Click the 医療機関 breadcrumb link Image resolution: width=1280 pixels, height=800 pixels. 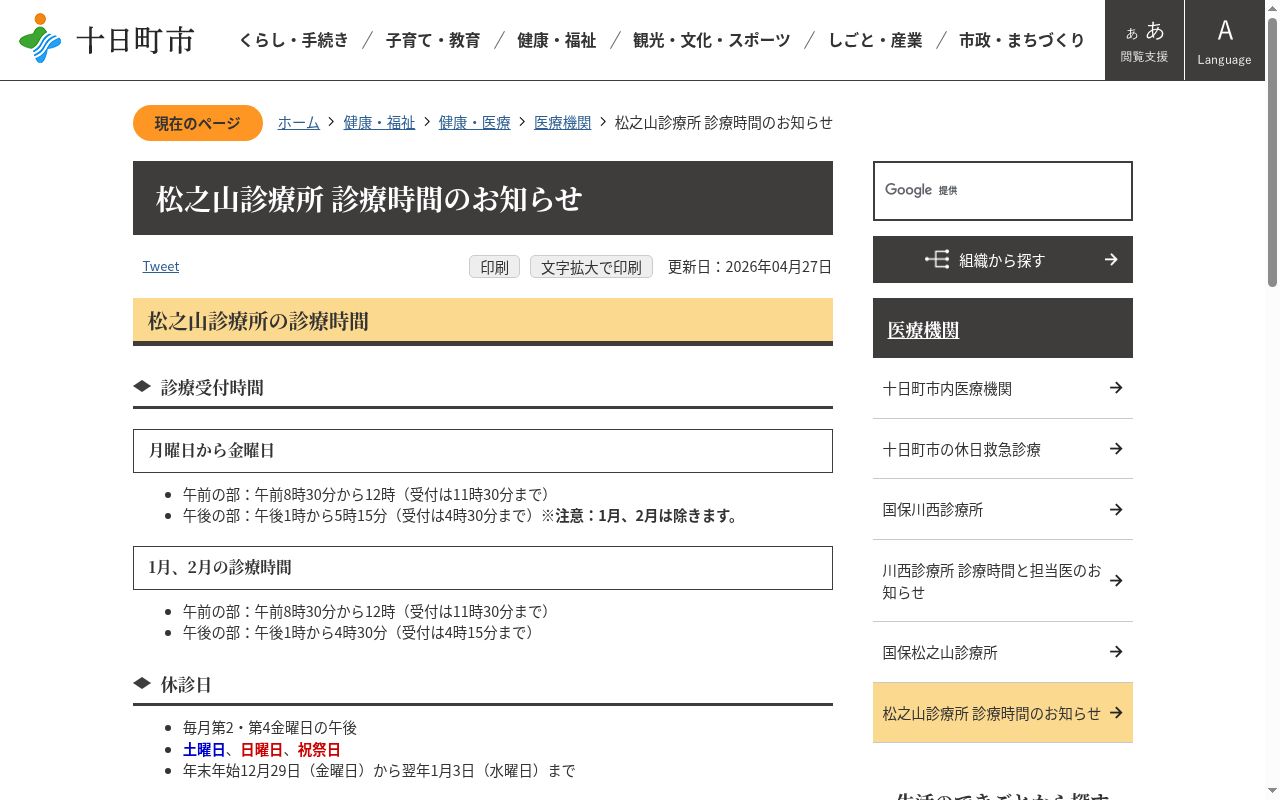point(562,122)
